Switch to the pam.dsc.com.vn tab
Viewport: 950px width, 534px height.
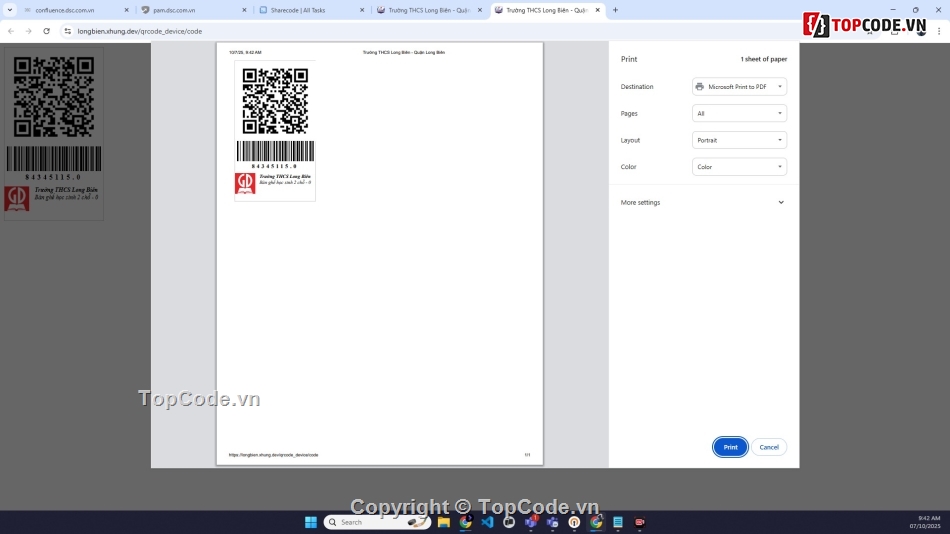pos(190,10)
